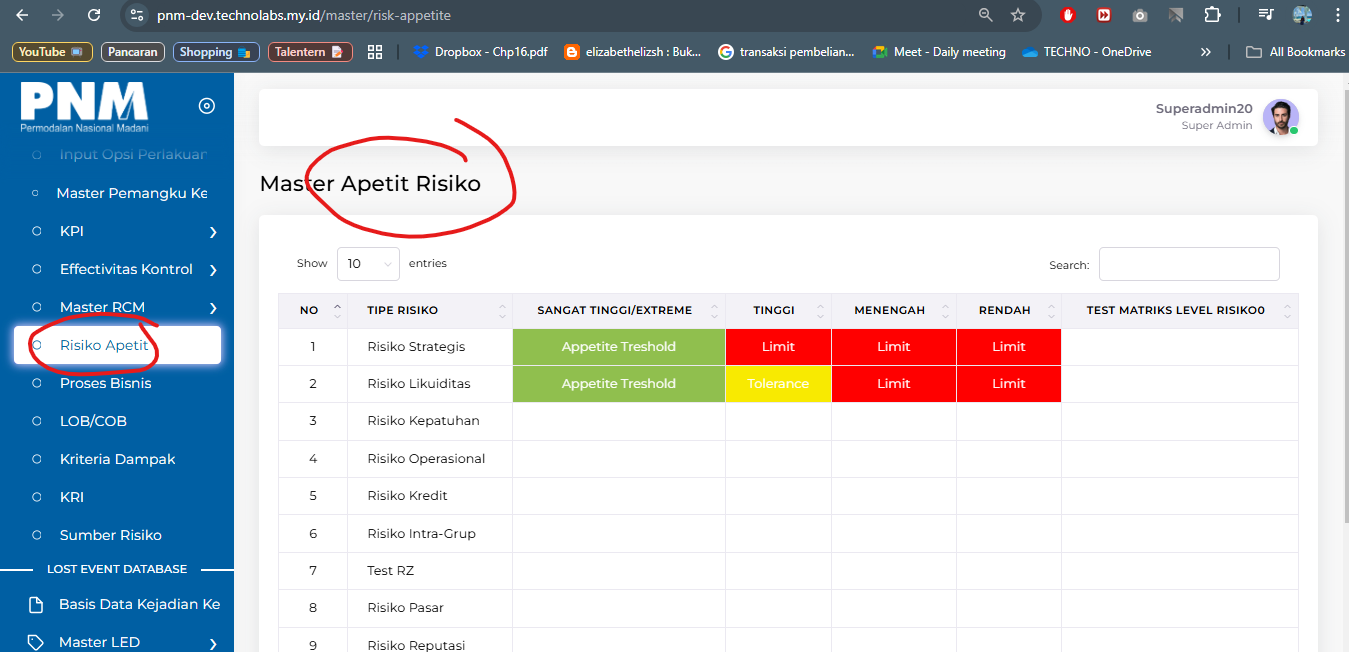
Task: Open the YouTube bookmark
Action: tap(52, 52)
